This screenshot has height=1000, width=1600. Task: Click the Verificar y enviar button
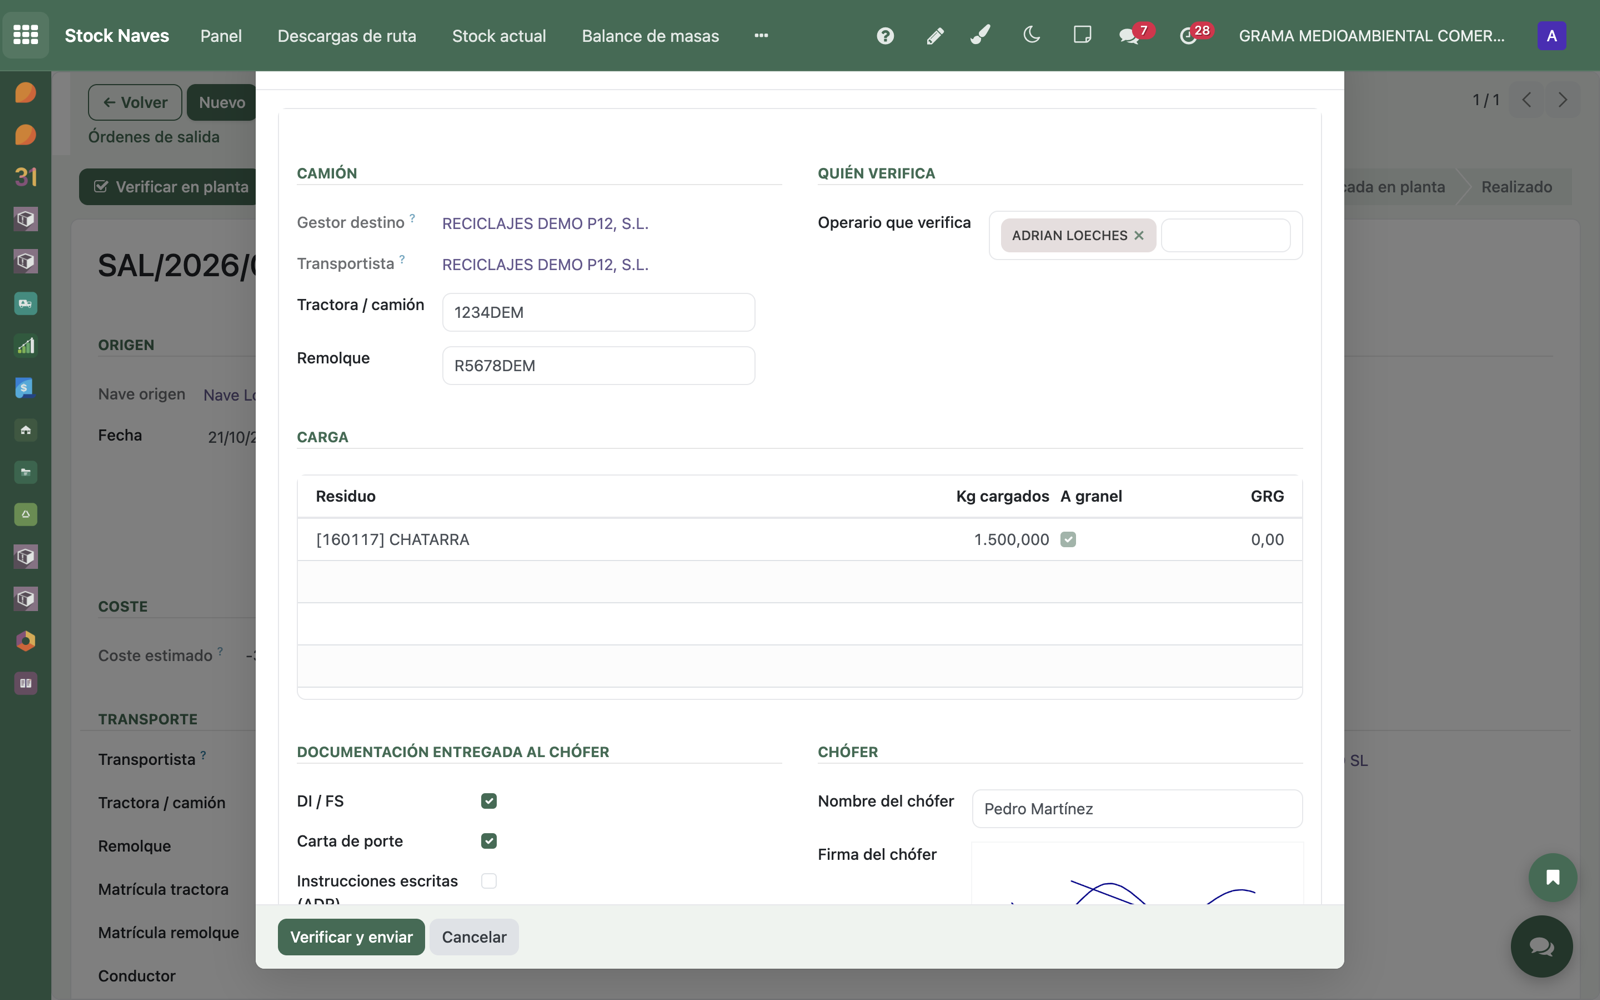[x=351, y=937]
